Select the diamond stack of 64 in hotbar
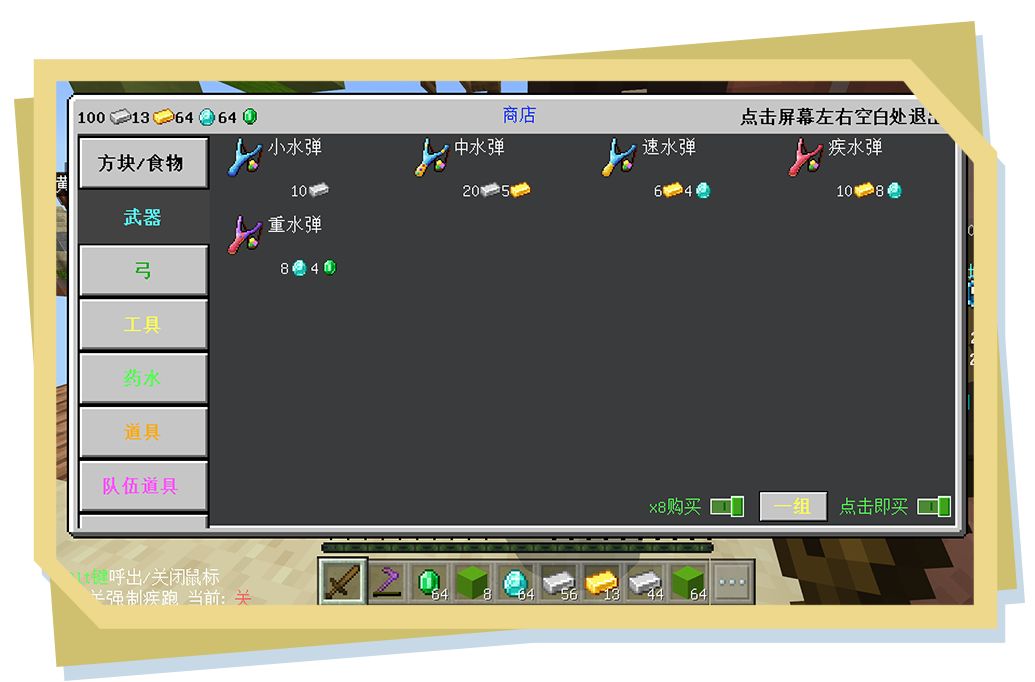1035x682 pixels. click(x=516, y=582)
